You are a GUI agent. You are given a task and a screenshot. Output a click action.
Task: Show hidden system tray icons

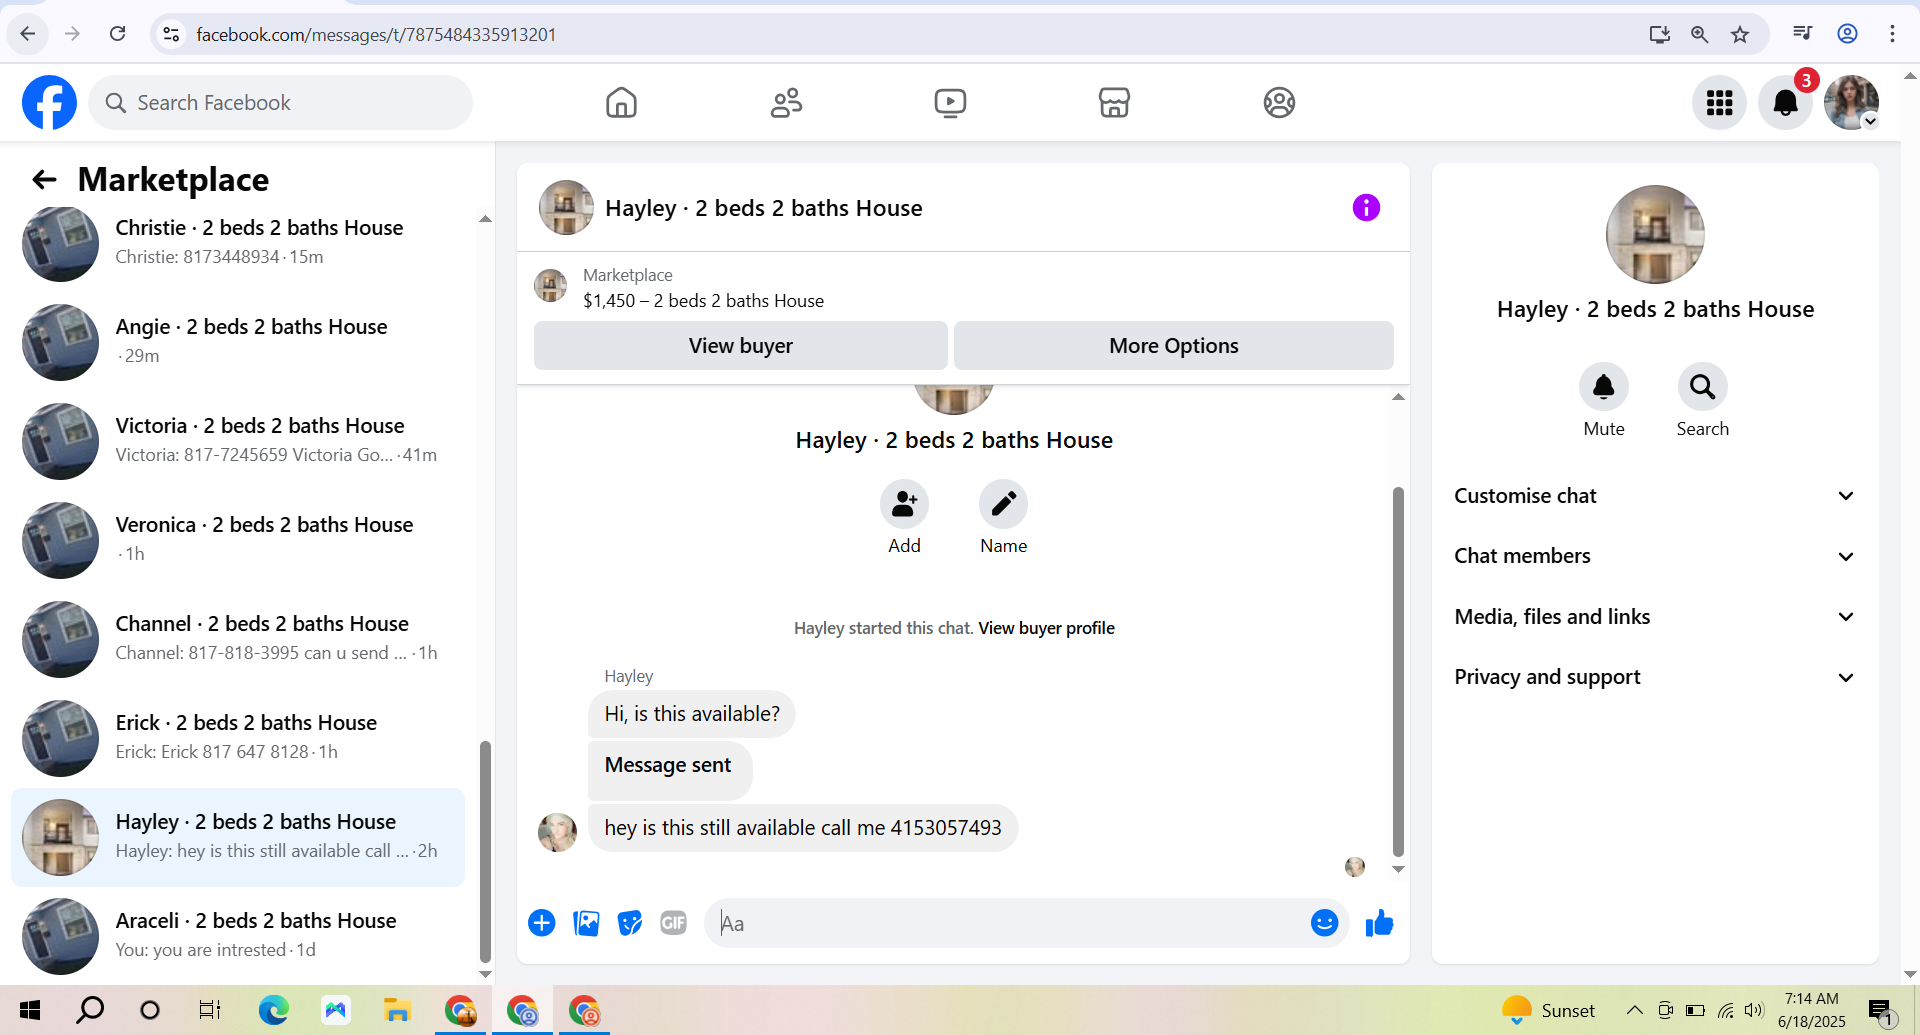(x=1634, y=1010)
